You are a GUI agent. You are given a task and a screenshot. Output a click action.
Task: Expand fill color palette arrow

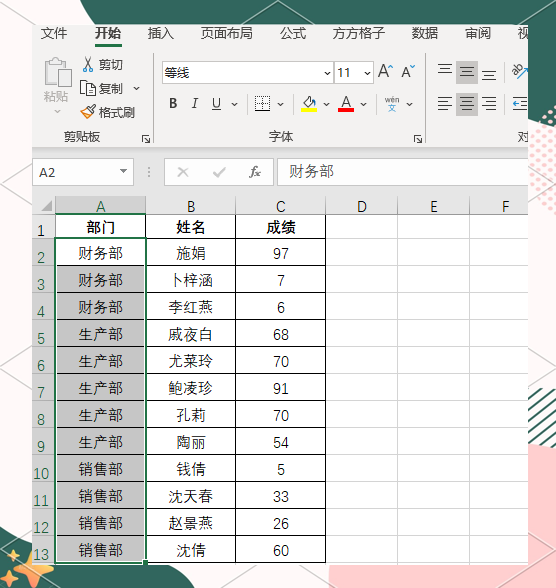[x=327, y=104]
